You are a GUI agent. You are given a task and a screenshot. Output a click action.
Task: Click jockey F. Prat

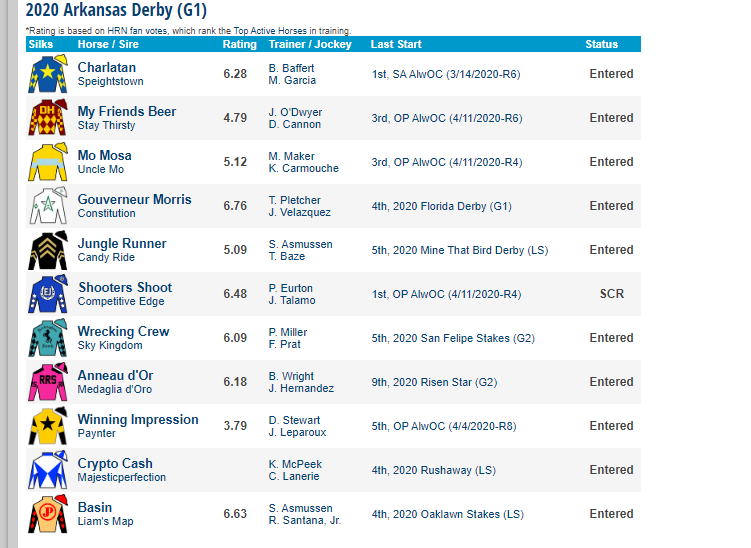(x=284, y=344)
